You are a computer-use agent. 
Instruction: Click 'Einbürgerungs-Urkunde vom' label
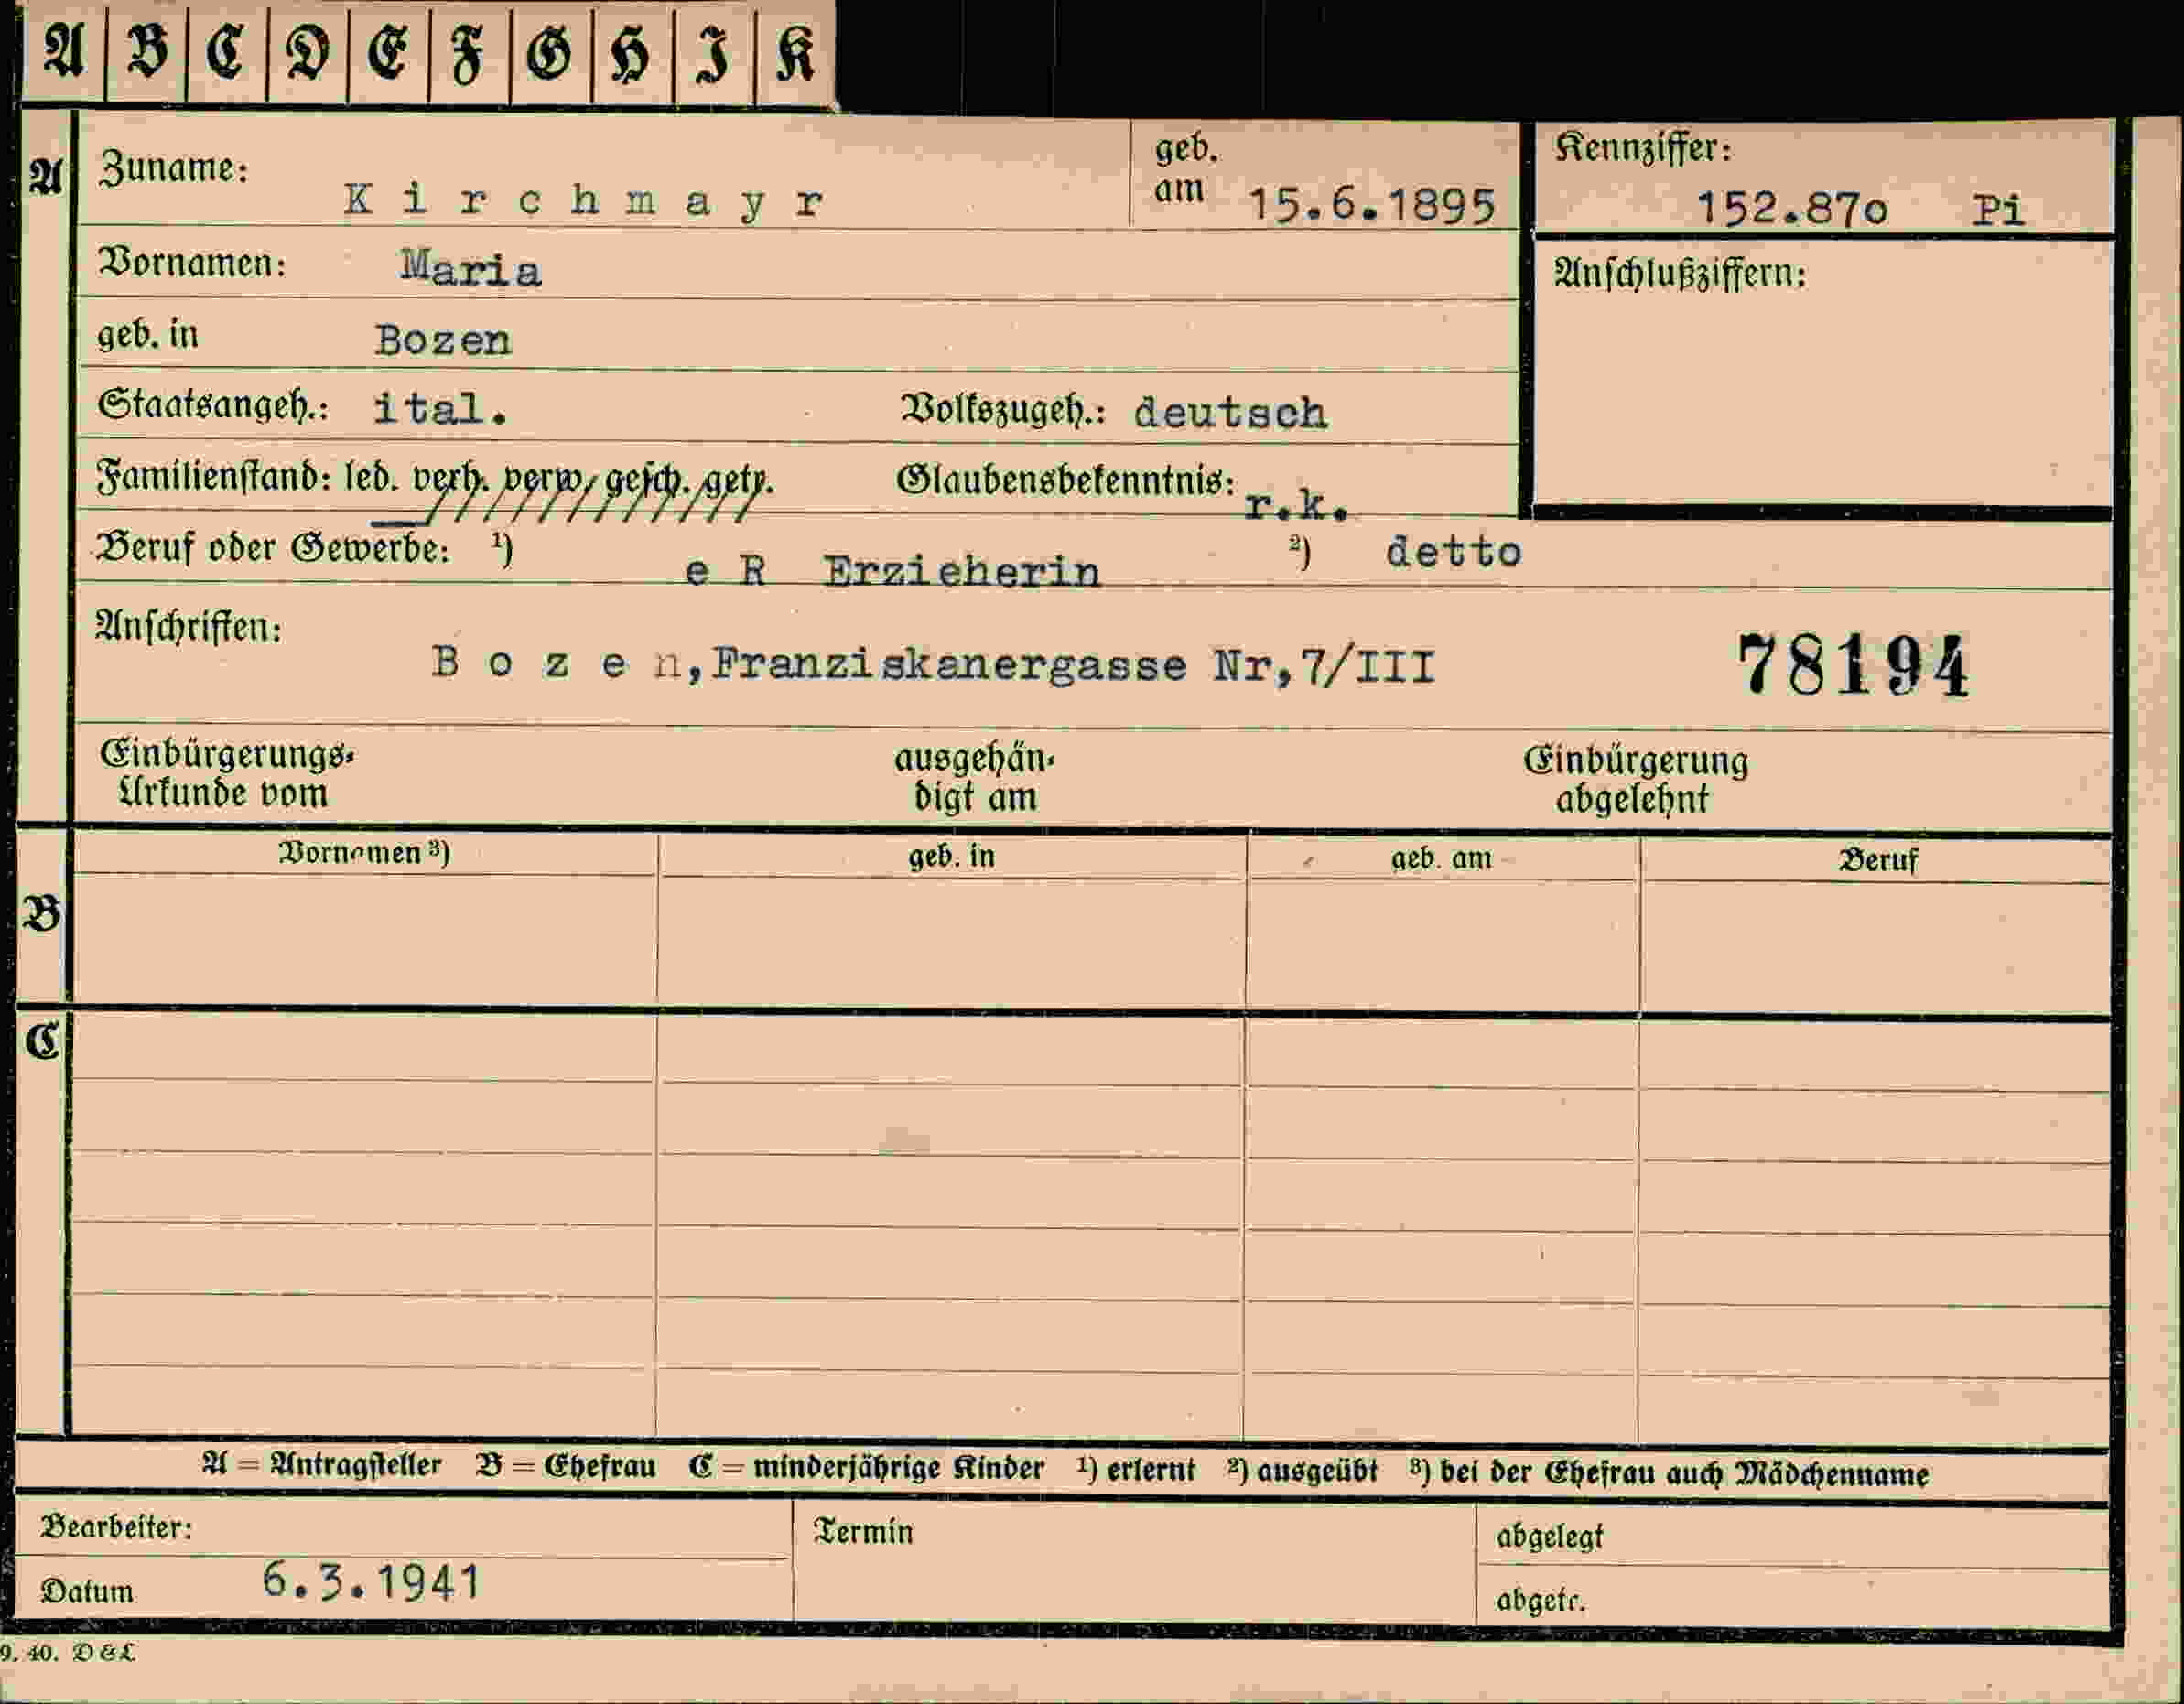(226, 773)
